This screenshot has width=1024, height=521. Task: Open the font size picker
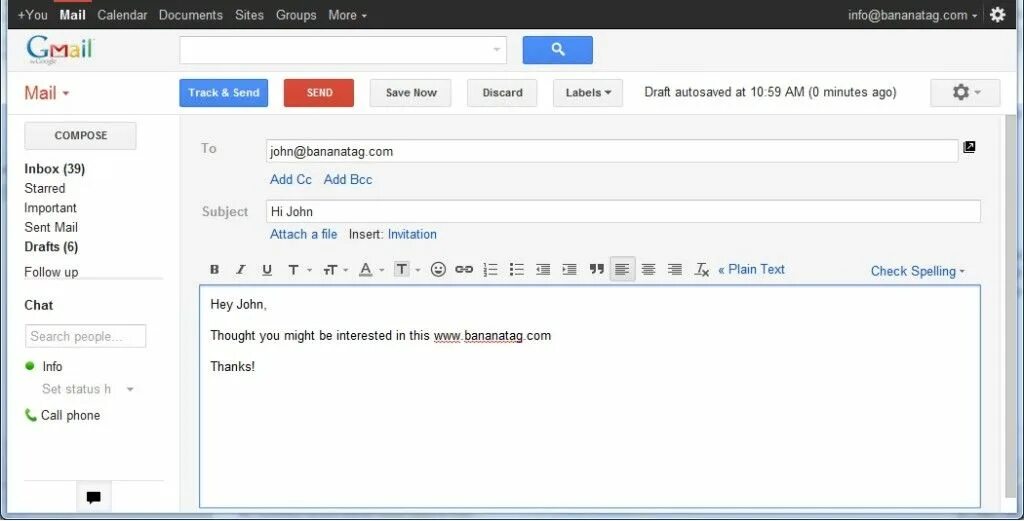pos(335,269)
